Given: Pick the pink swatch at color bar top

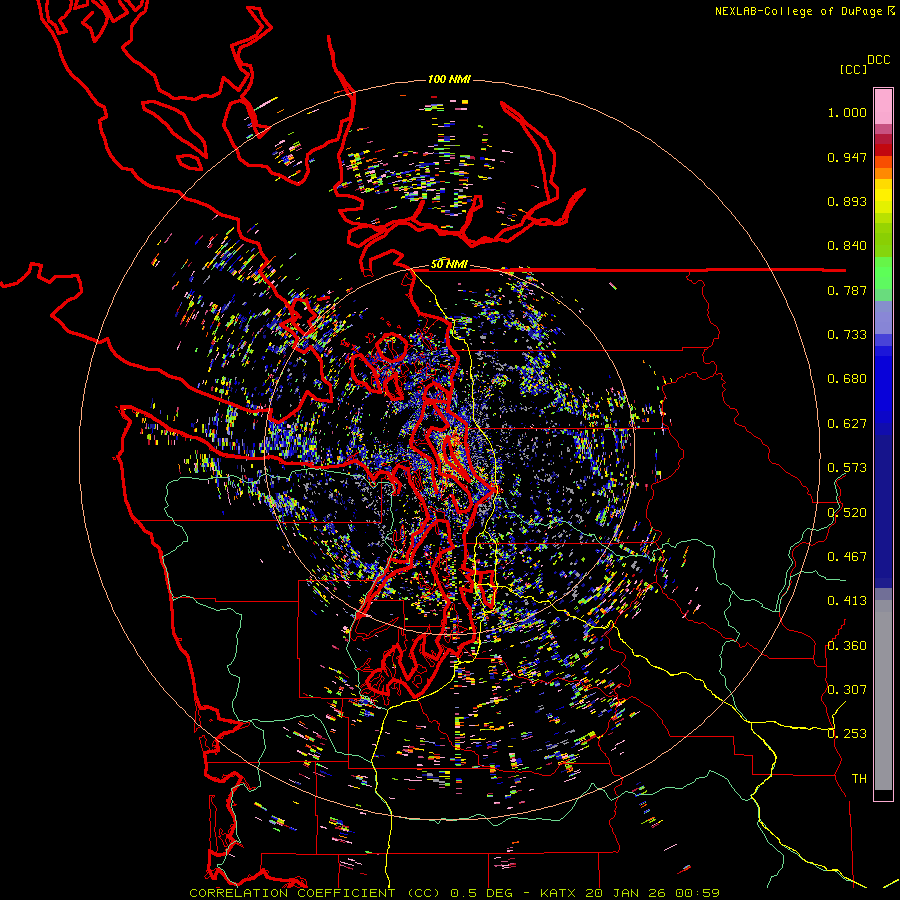Looking at the screenshot, I should click(x=883, y=107).
